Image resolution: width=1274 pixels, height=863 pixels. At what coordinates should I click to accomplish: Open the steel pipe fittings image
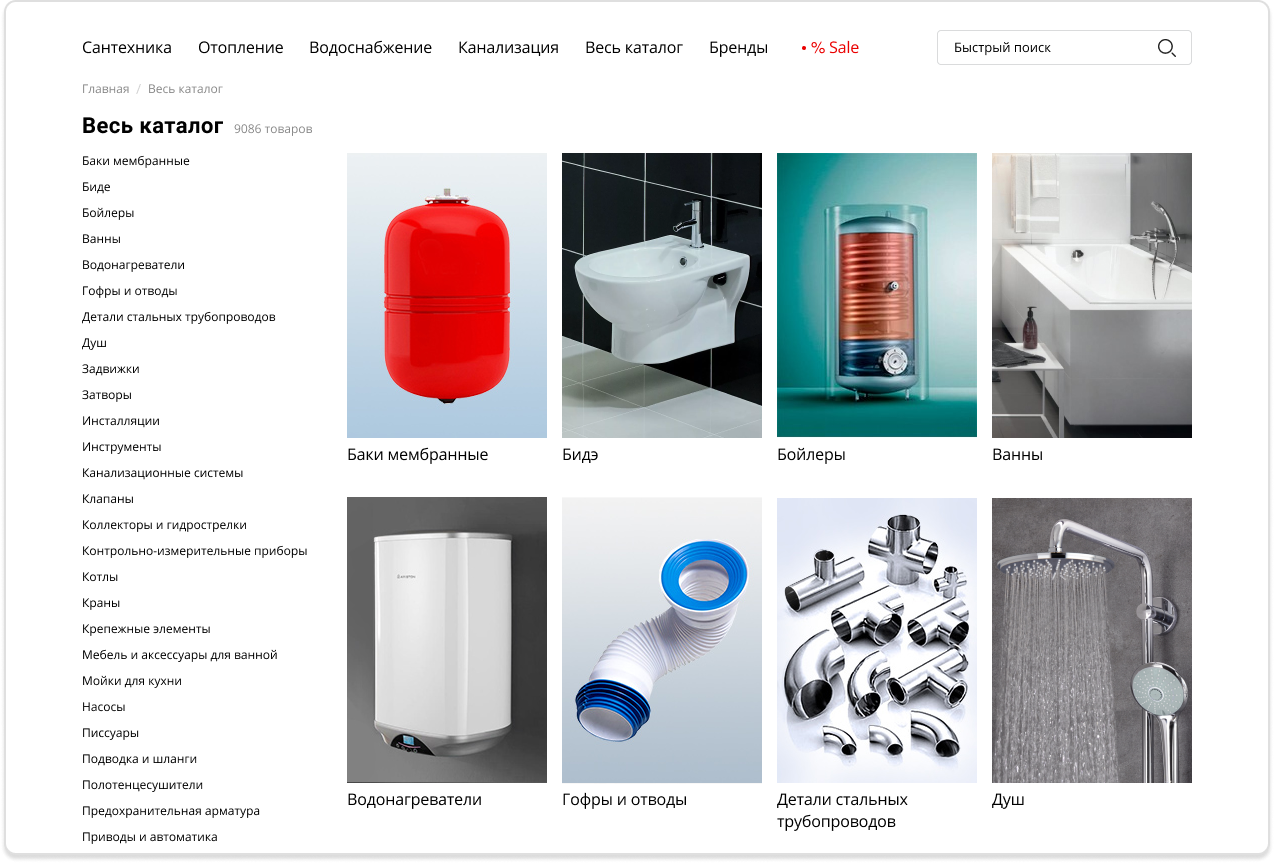click(x=877, y=640)
